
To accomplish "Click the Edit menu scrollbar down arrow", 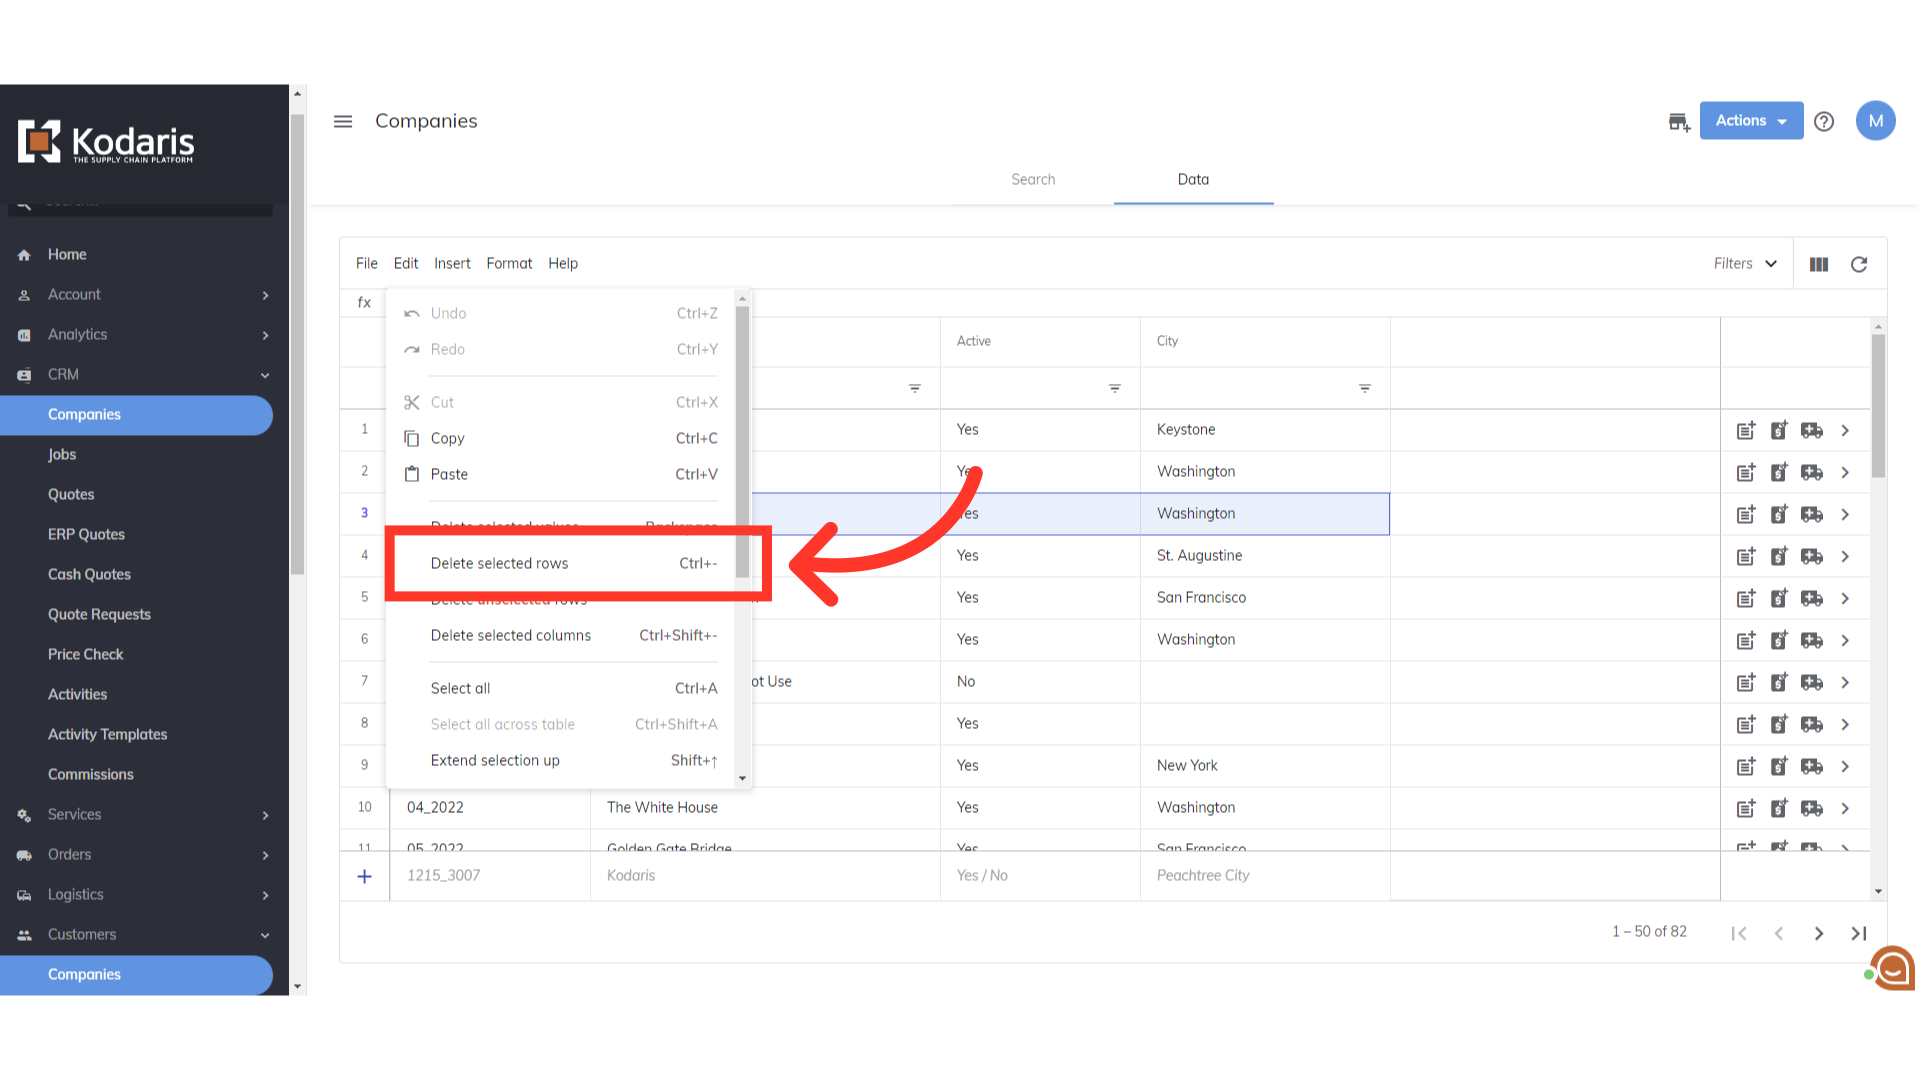I will click(742, 778).
